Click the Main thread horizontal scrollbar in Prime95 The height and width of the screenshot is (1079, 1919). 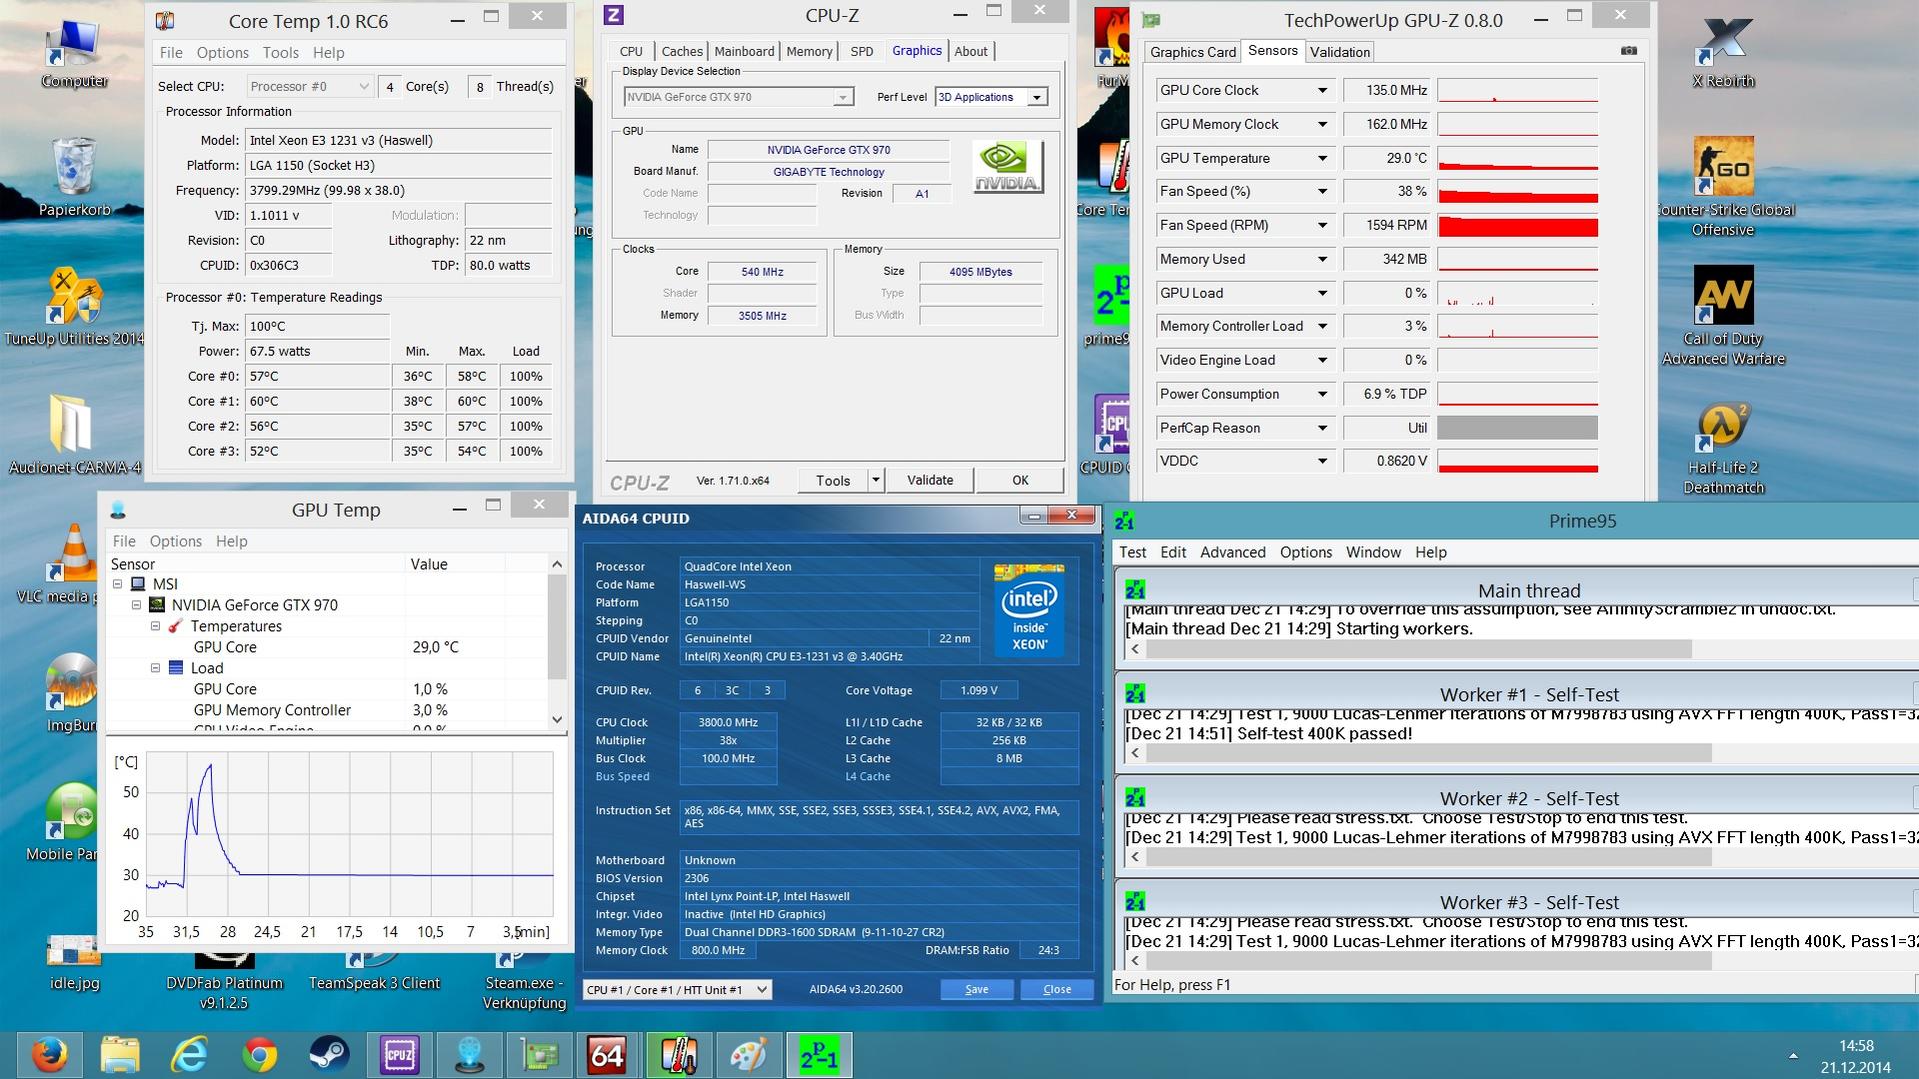[1418, 649]
